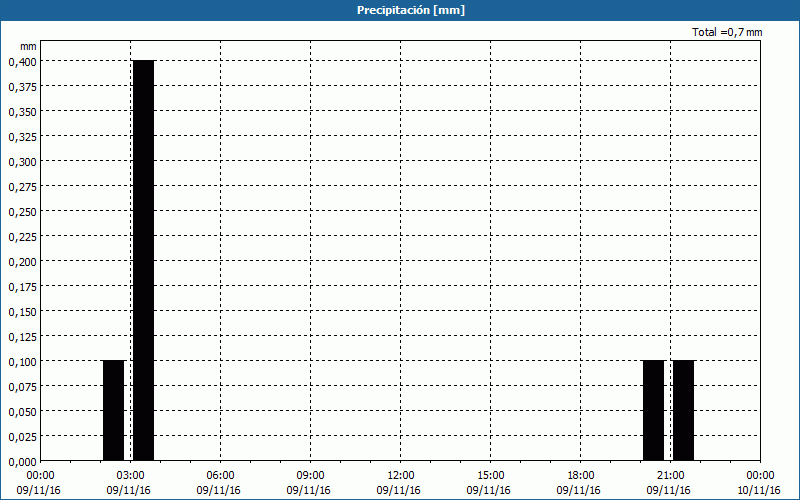This screenshot has width=800, height=500.
Task: Click the 0,075 y-axis label
Action: coord(22,387)
